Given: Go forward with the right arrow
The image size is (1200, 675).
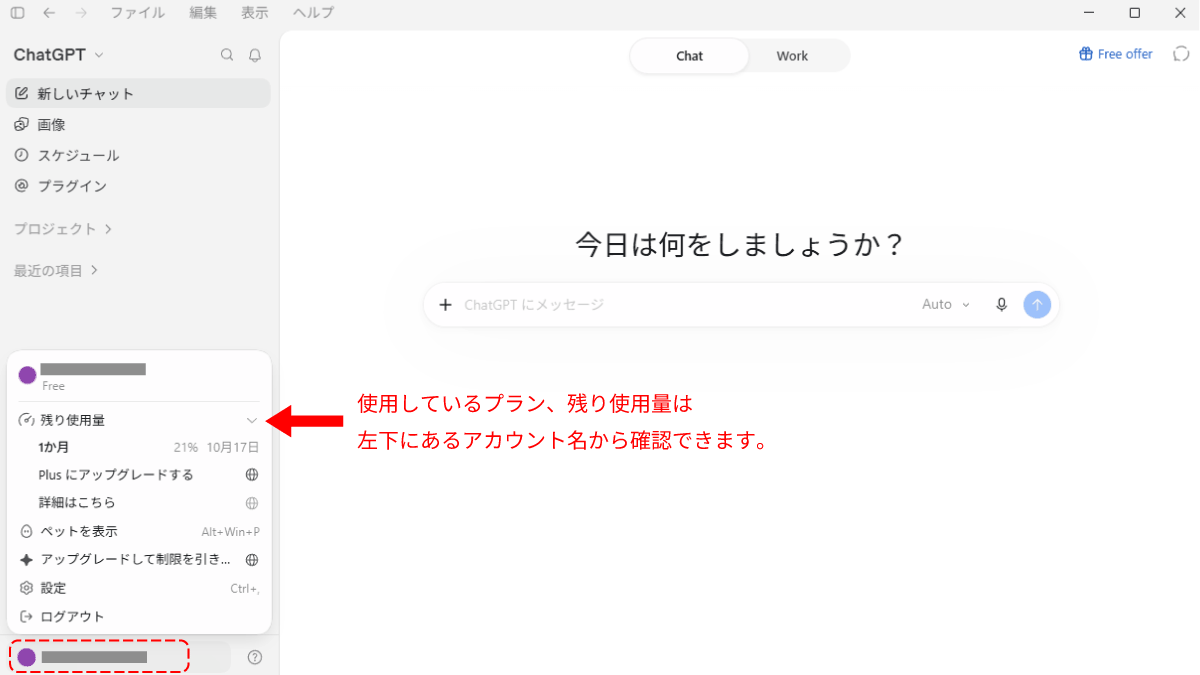Looking at the screenshot, I should [81, 13].
